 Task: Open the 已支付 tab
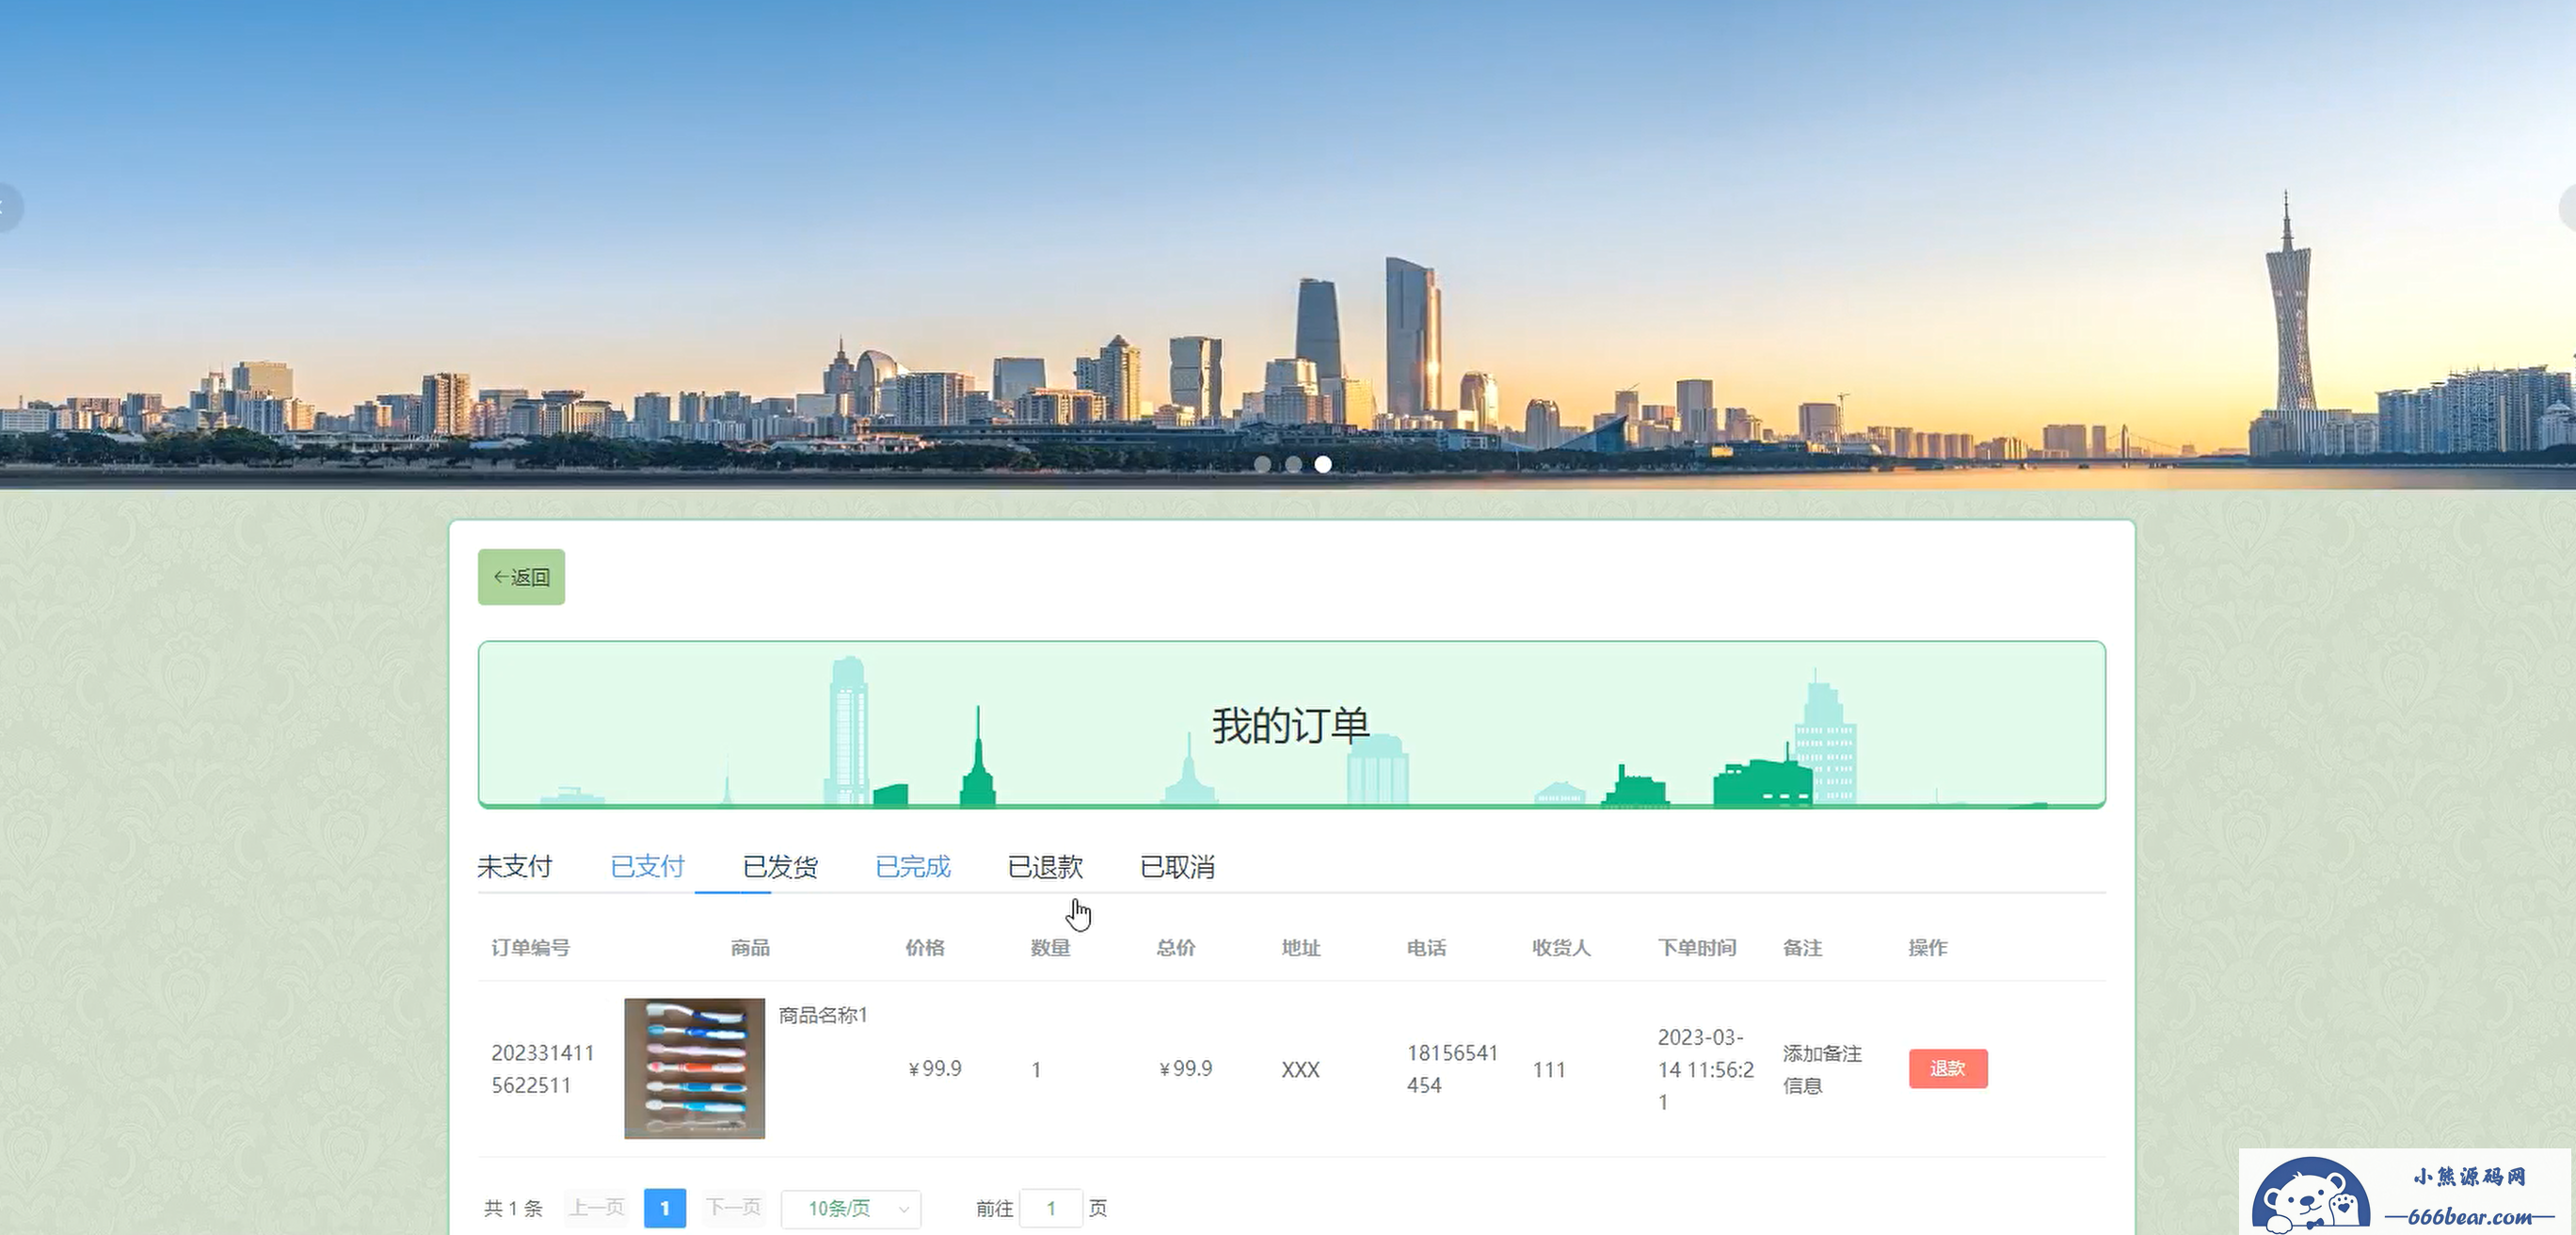pos(647,866)
